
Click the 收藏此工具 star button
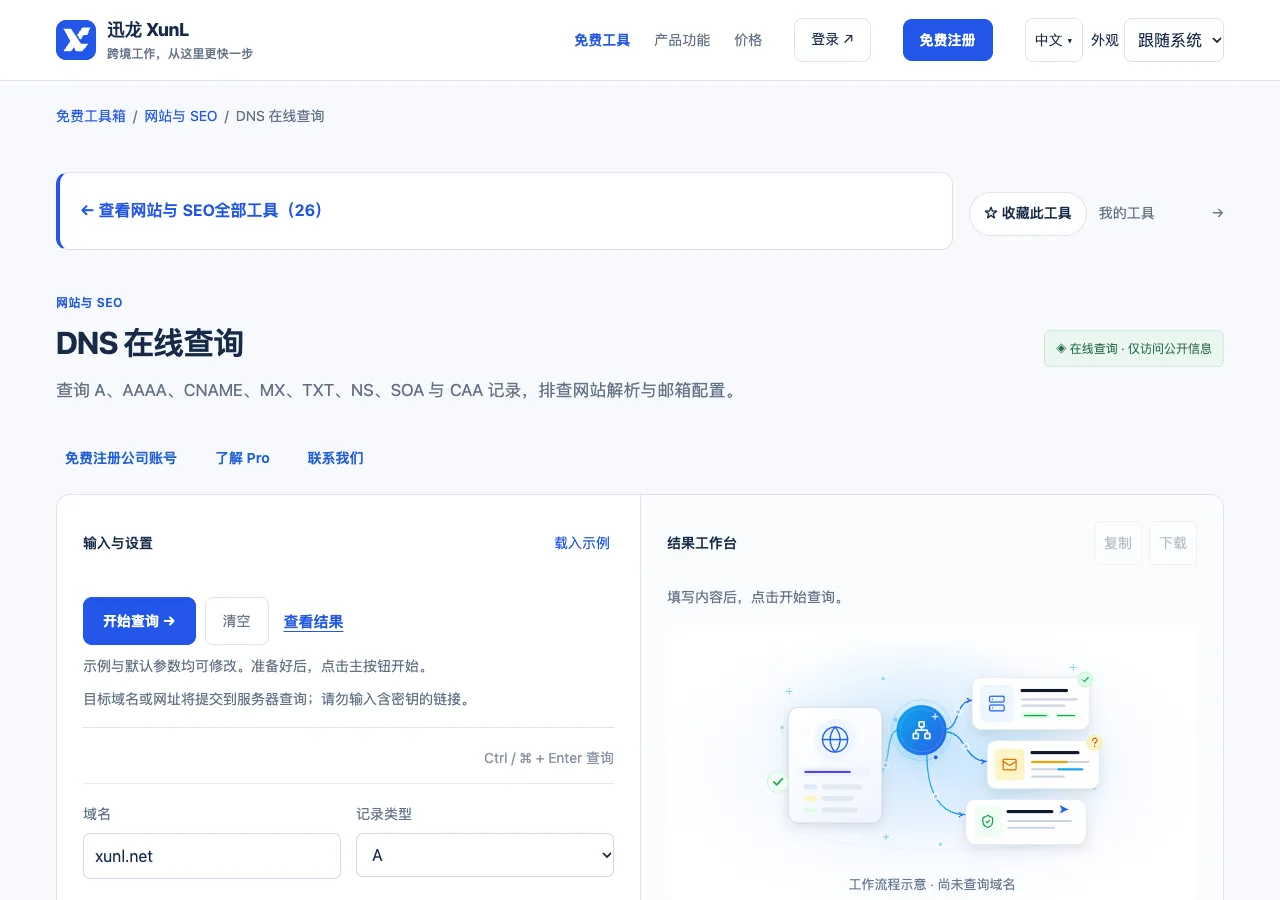1028,214
